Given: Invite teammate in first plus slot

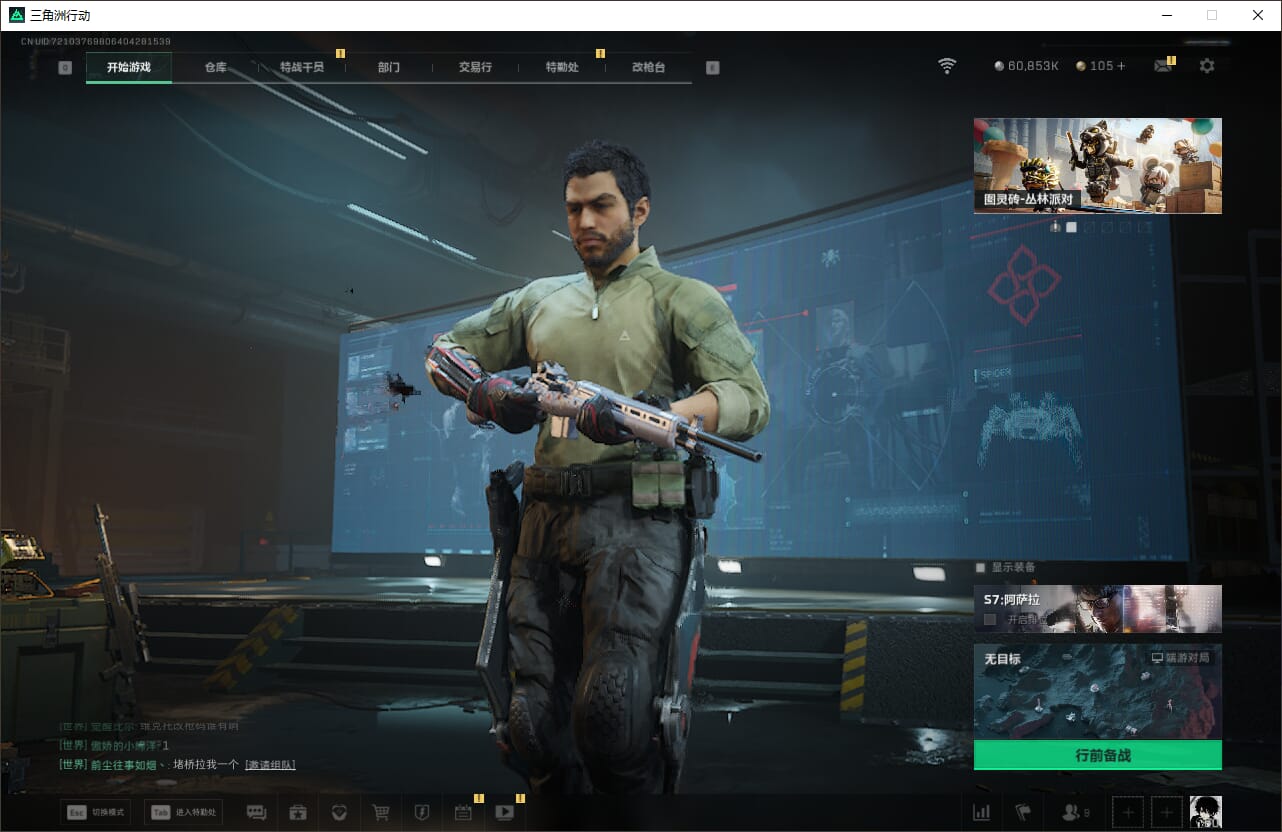Looking at the screenshot, I should tap(1128, 813).
